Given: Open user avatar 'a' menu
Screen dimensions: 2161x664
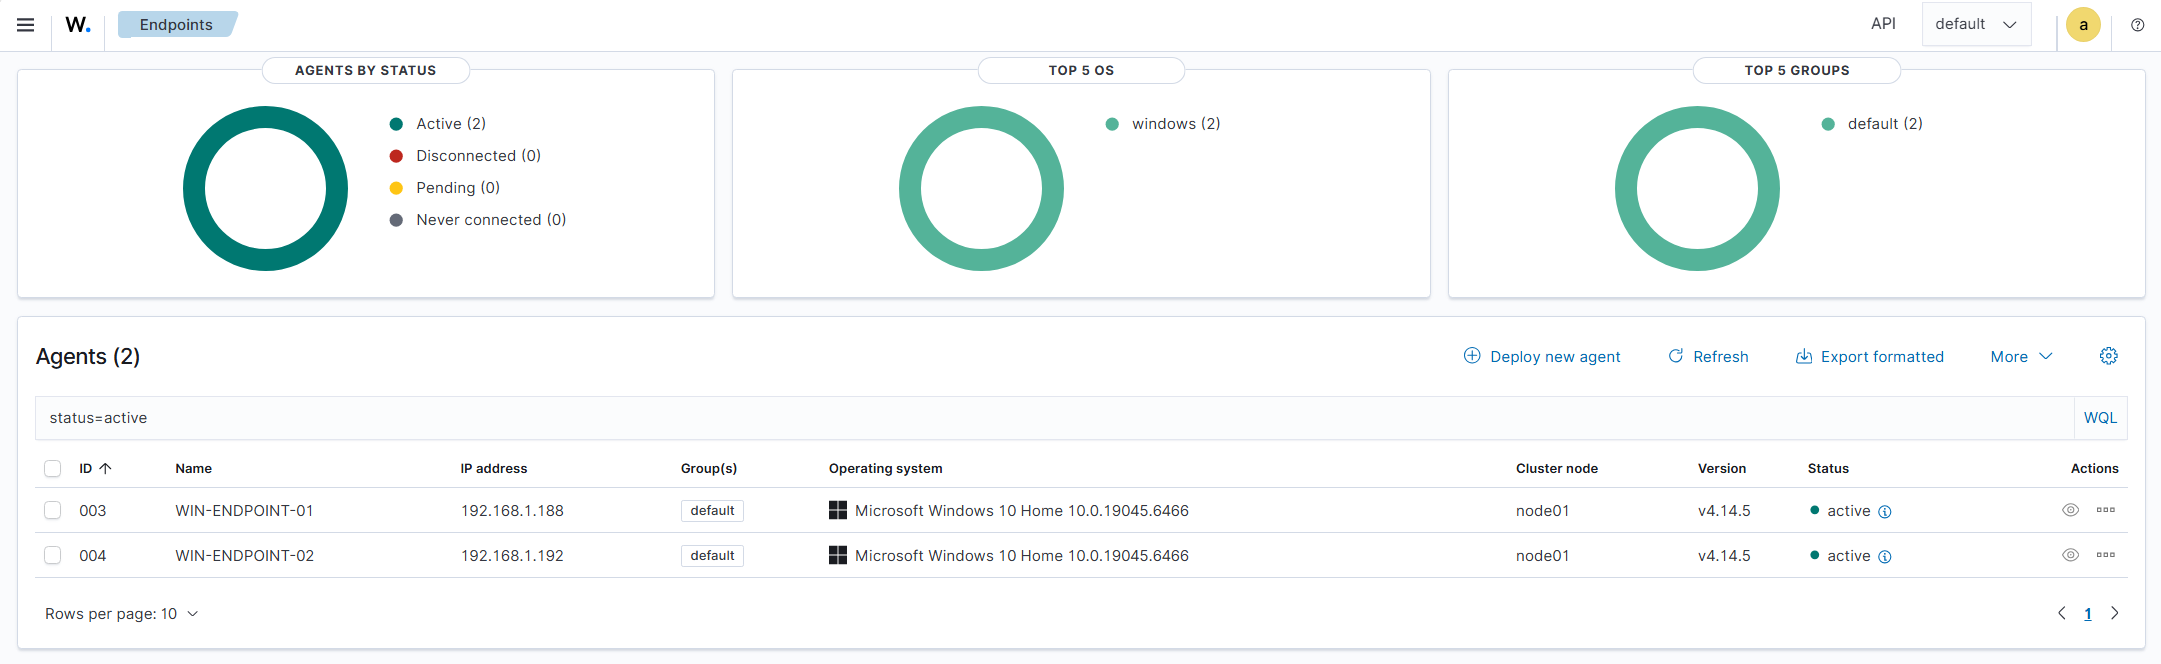Looking at the screenshot, I should [2083, 25].
